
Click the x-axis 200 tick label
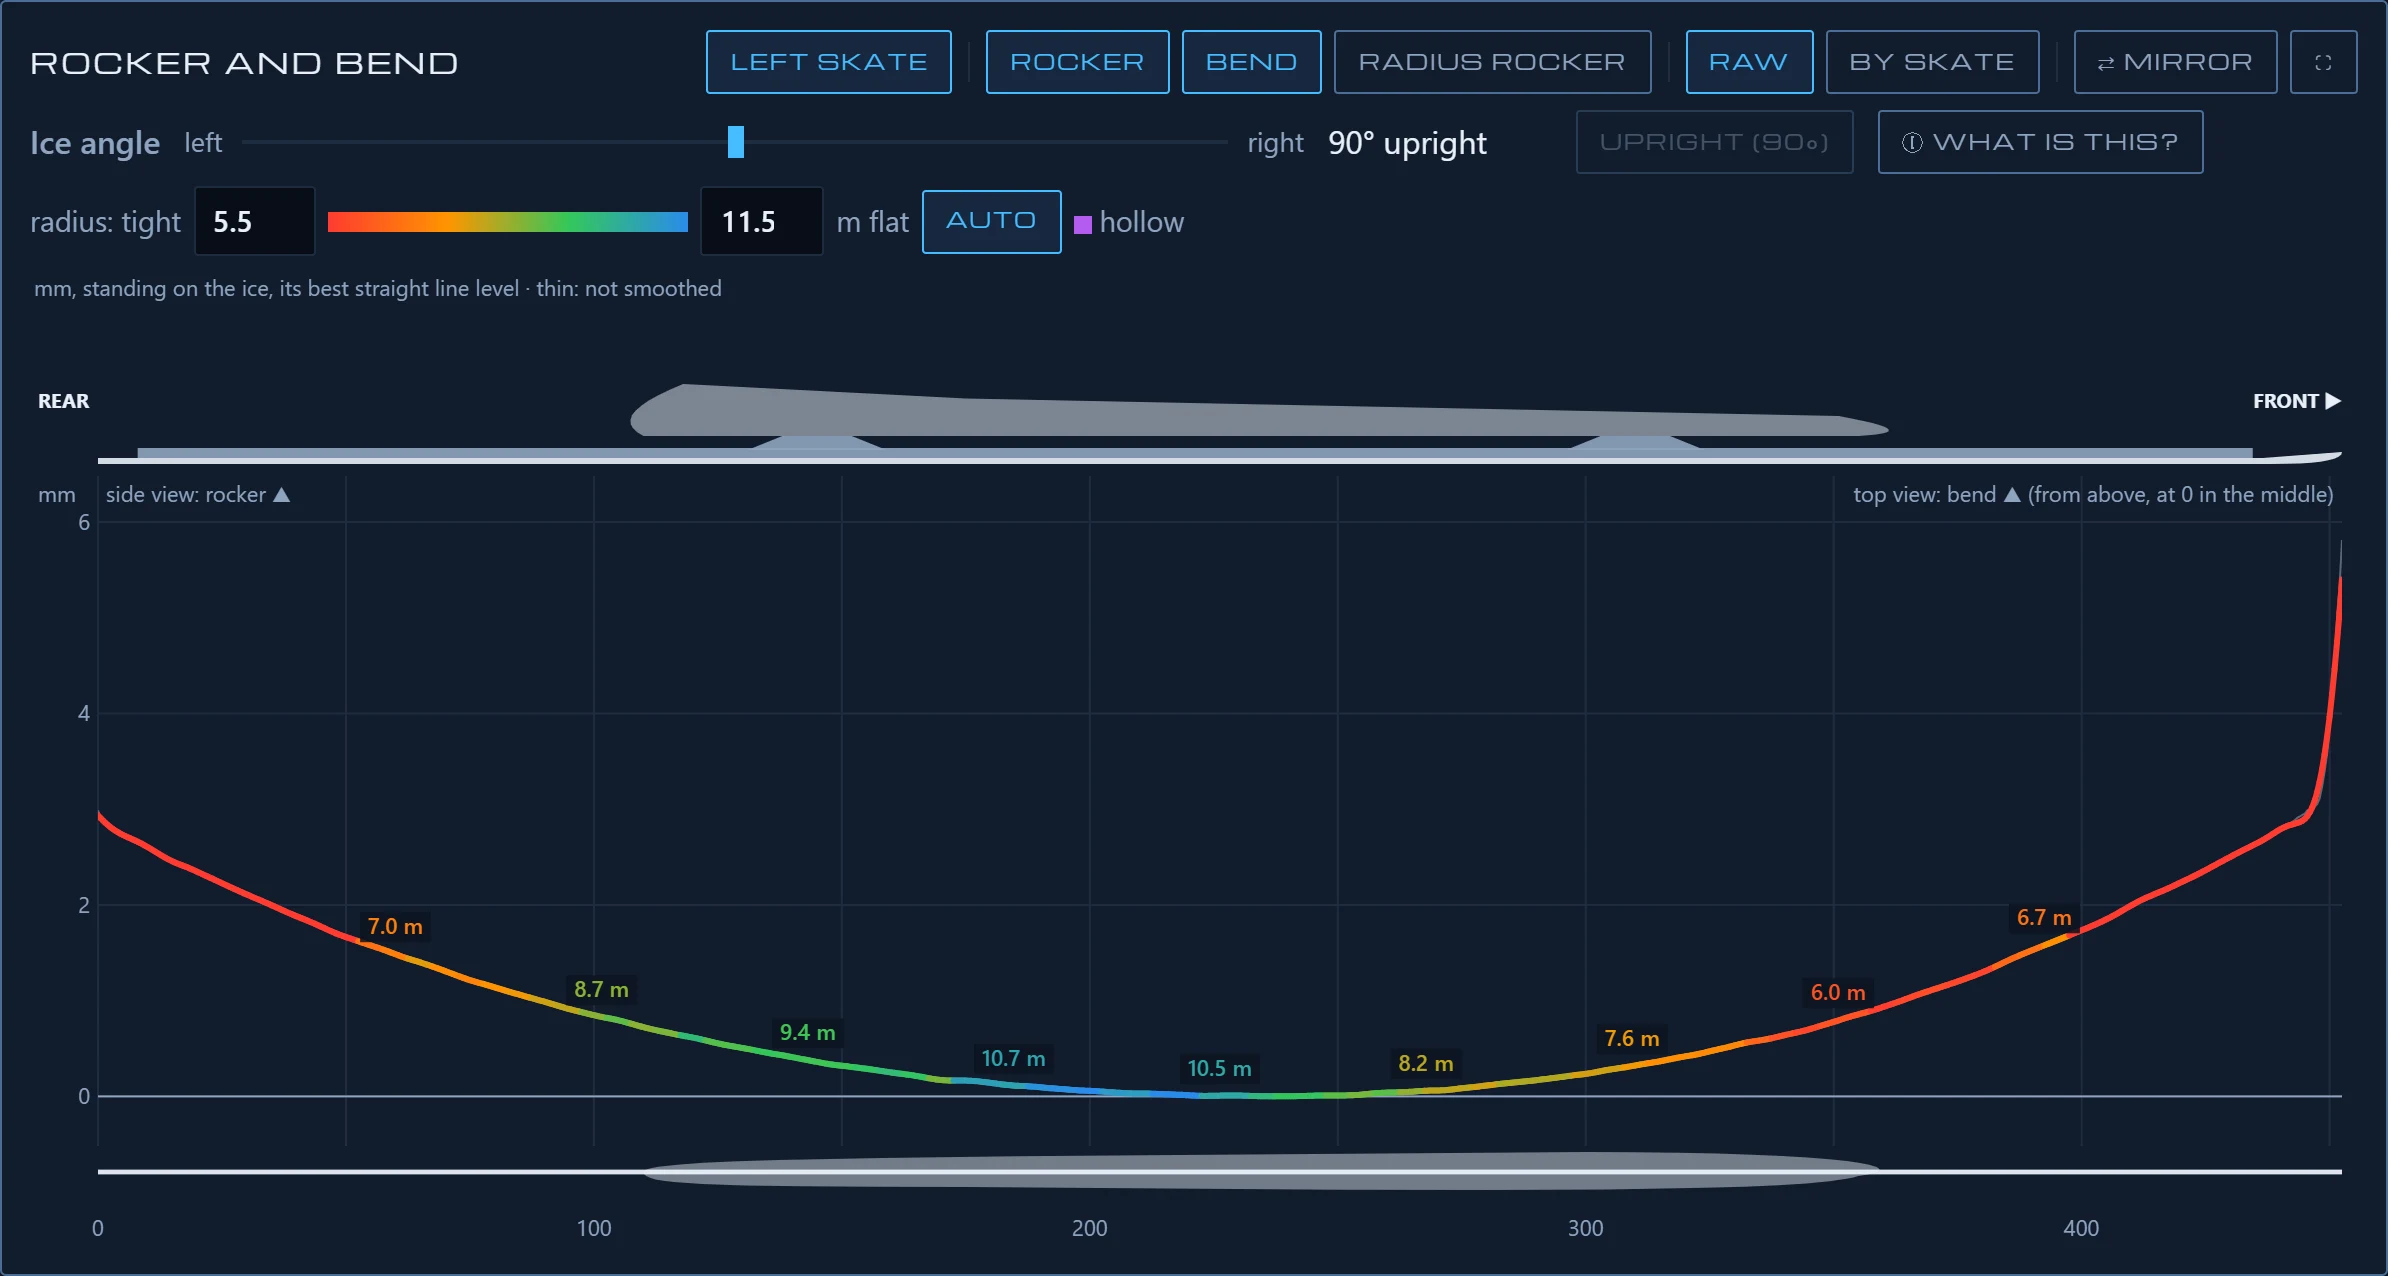tap(1089, 1228)
